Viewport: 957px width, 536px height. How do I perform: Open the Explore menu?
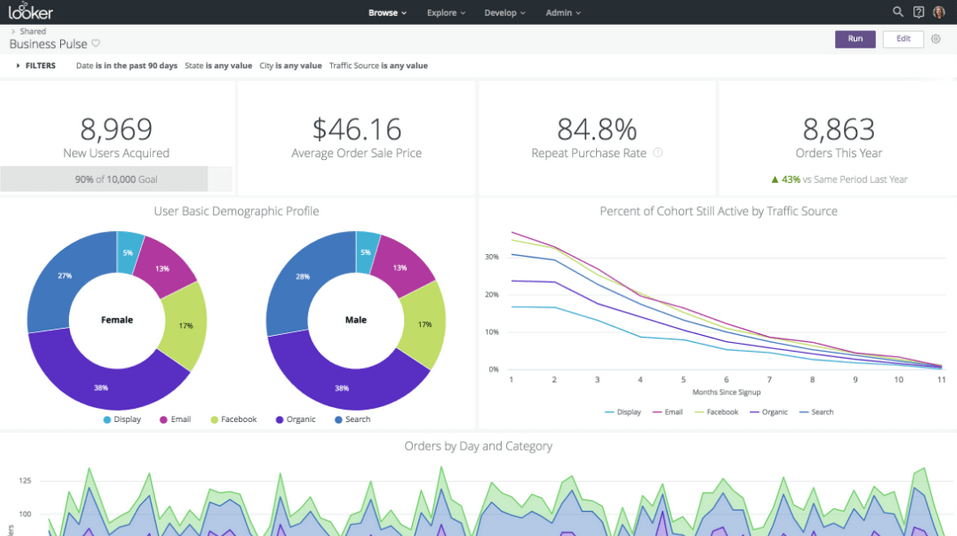pyautogui.click(x=446, y=12)
